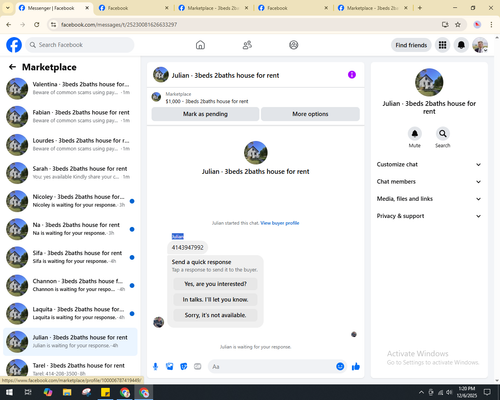Open a new browser tab
This screenshot has width=500, height=400.
point(420,8)
